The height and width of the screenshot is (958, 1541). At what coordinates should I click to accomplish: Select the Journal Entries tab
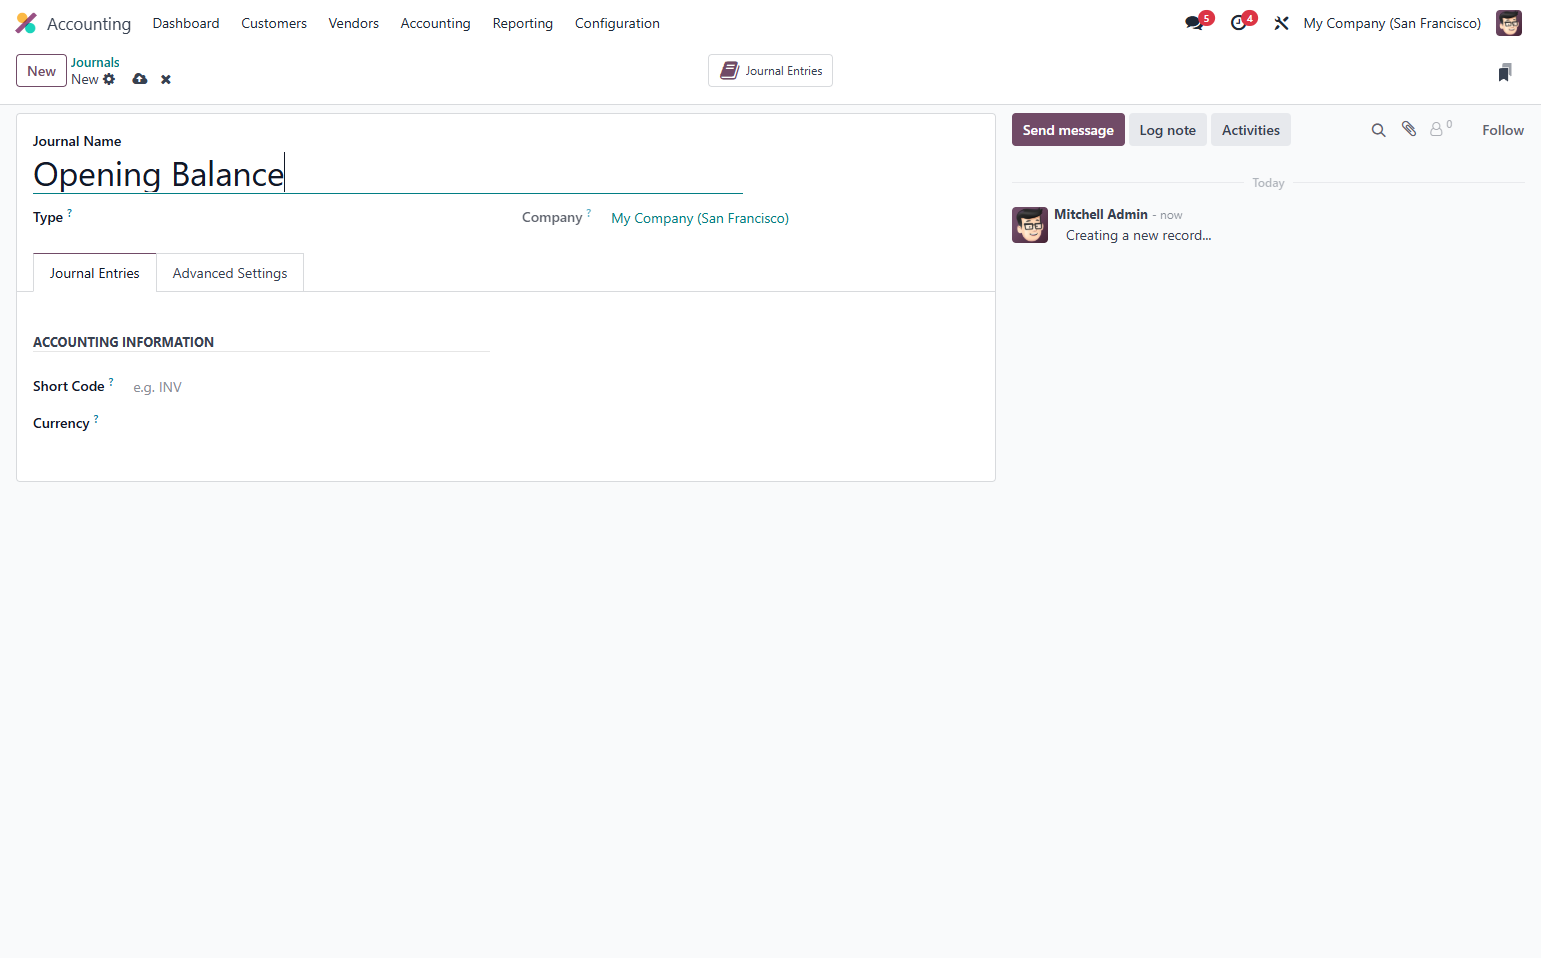pos(95,273)
